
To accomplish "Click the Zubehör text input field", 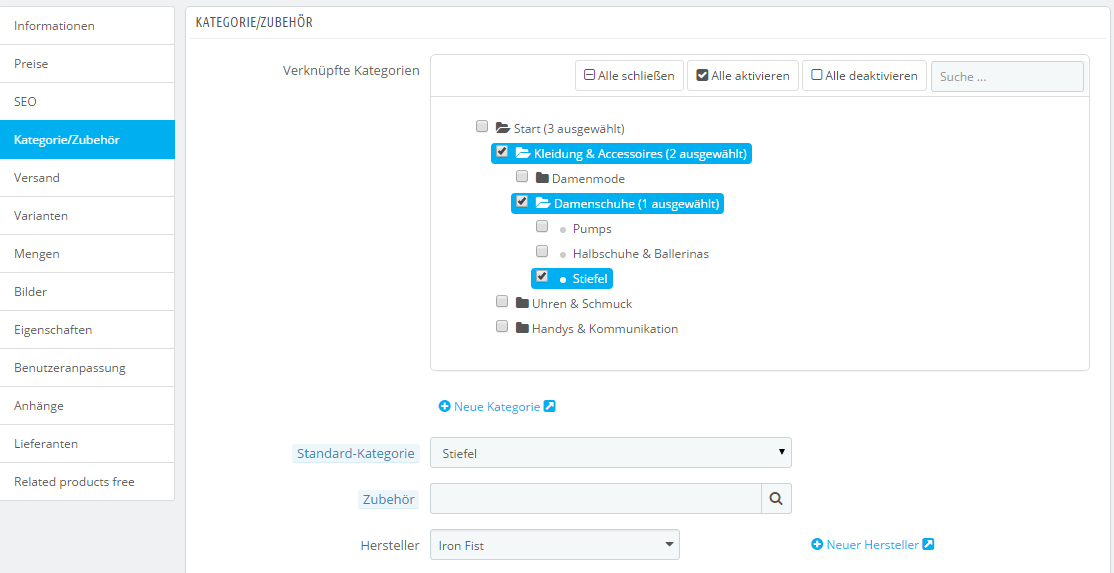I will [x=595, y=498].
